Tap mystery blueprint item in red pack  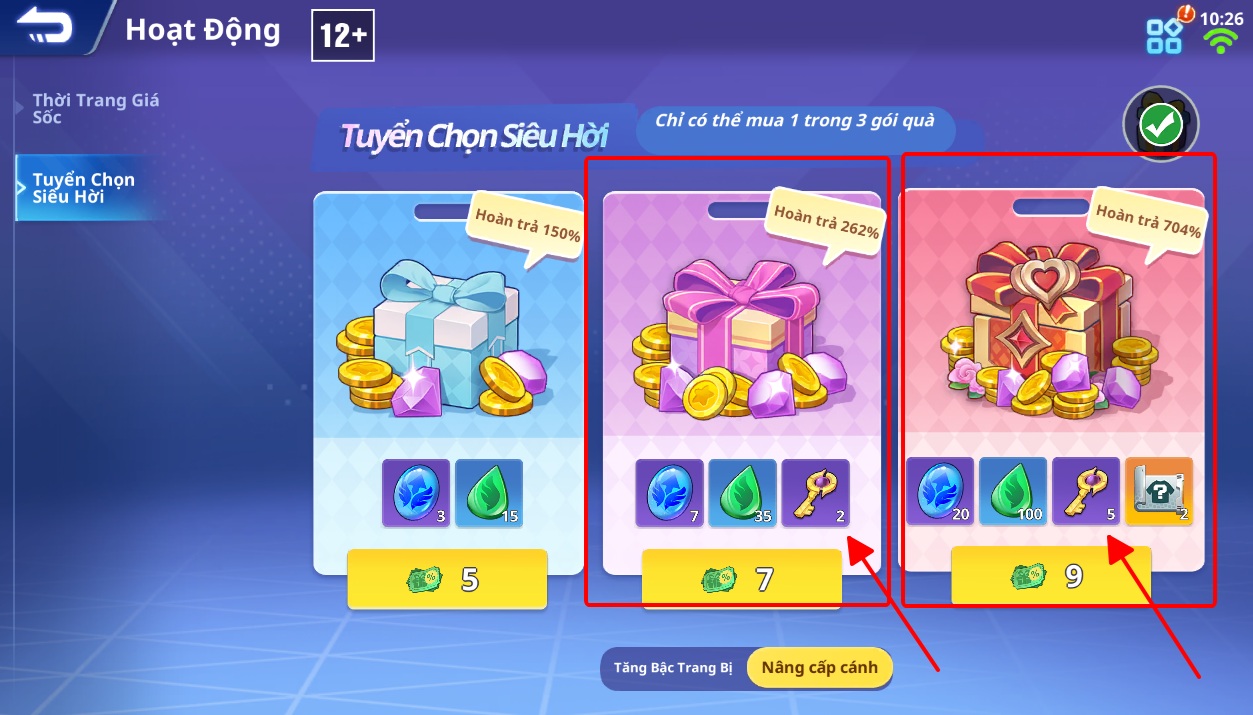(1159, 491)
